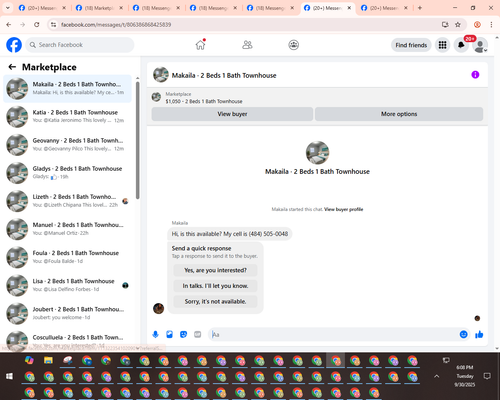Open Manuel's townhouse conversation
Viewport: 500px width, 400px height.
(67, 229)
